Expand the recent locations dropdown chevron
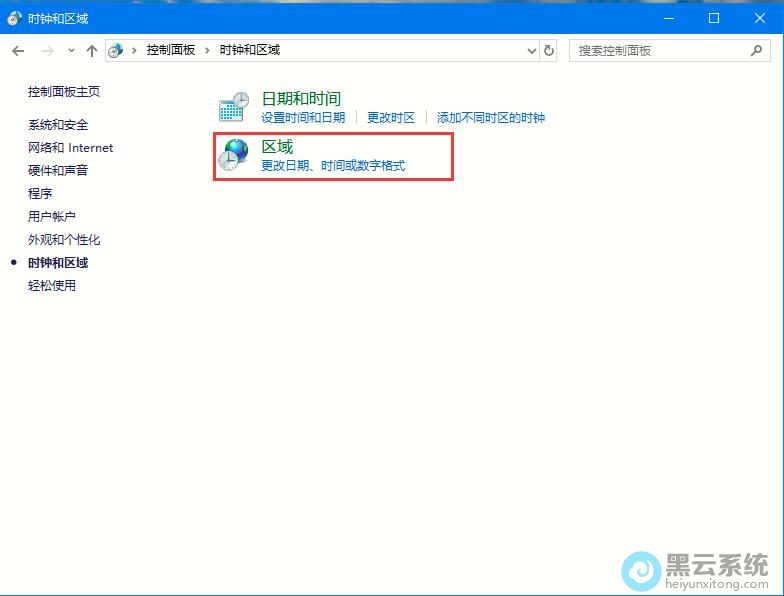 71,50
